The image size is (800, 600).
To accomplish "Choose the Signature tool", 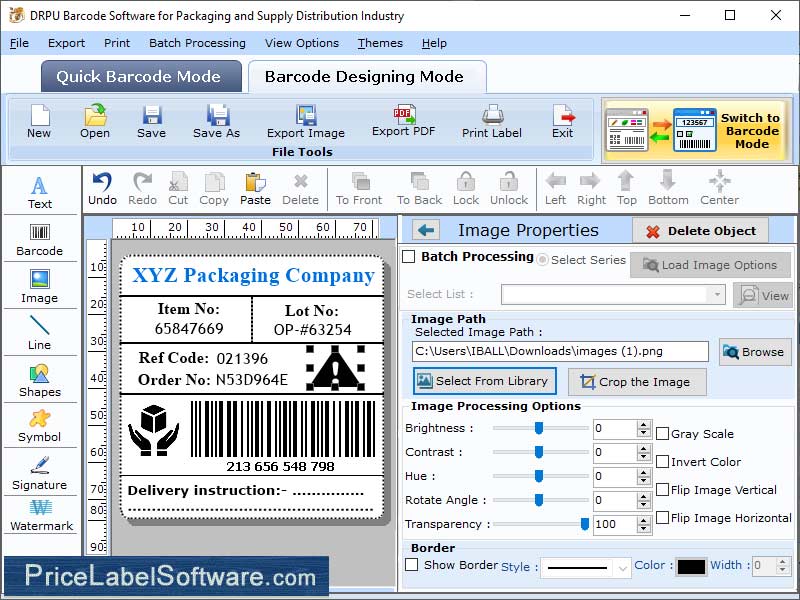I will [39, 473].
